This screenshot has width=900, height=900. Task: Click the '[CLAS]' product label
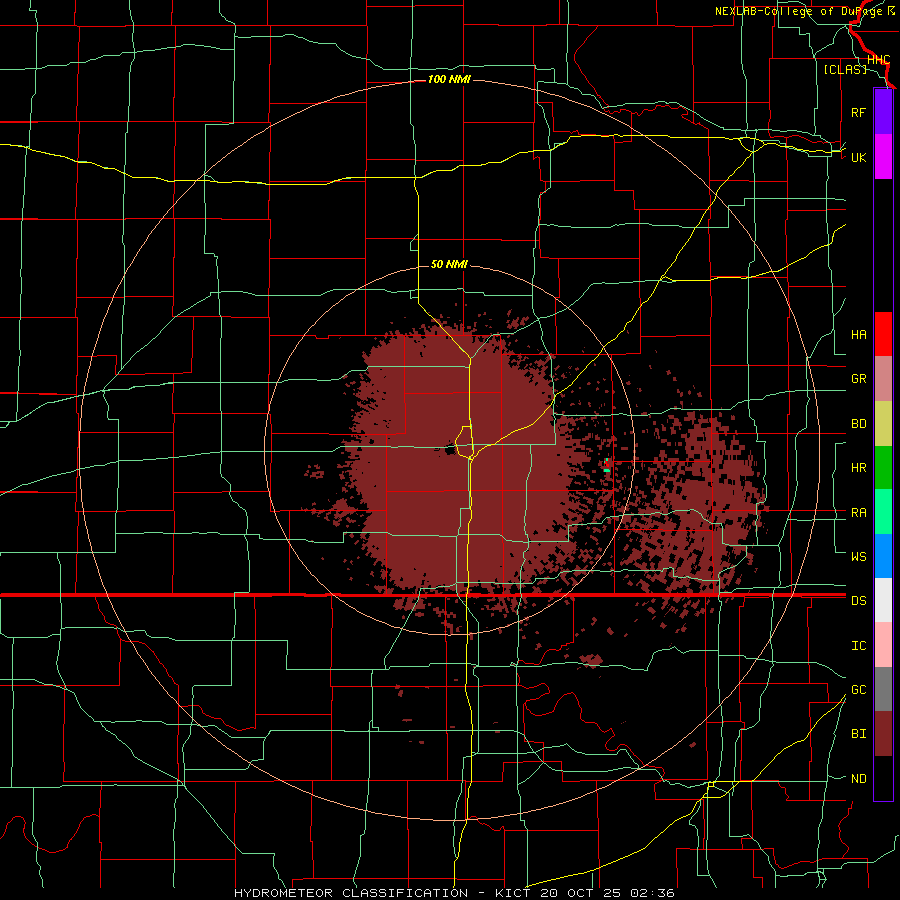point(845,69)
